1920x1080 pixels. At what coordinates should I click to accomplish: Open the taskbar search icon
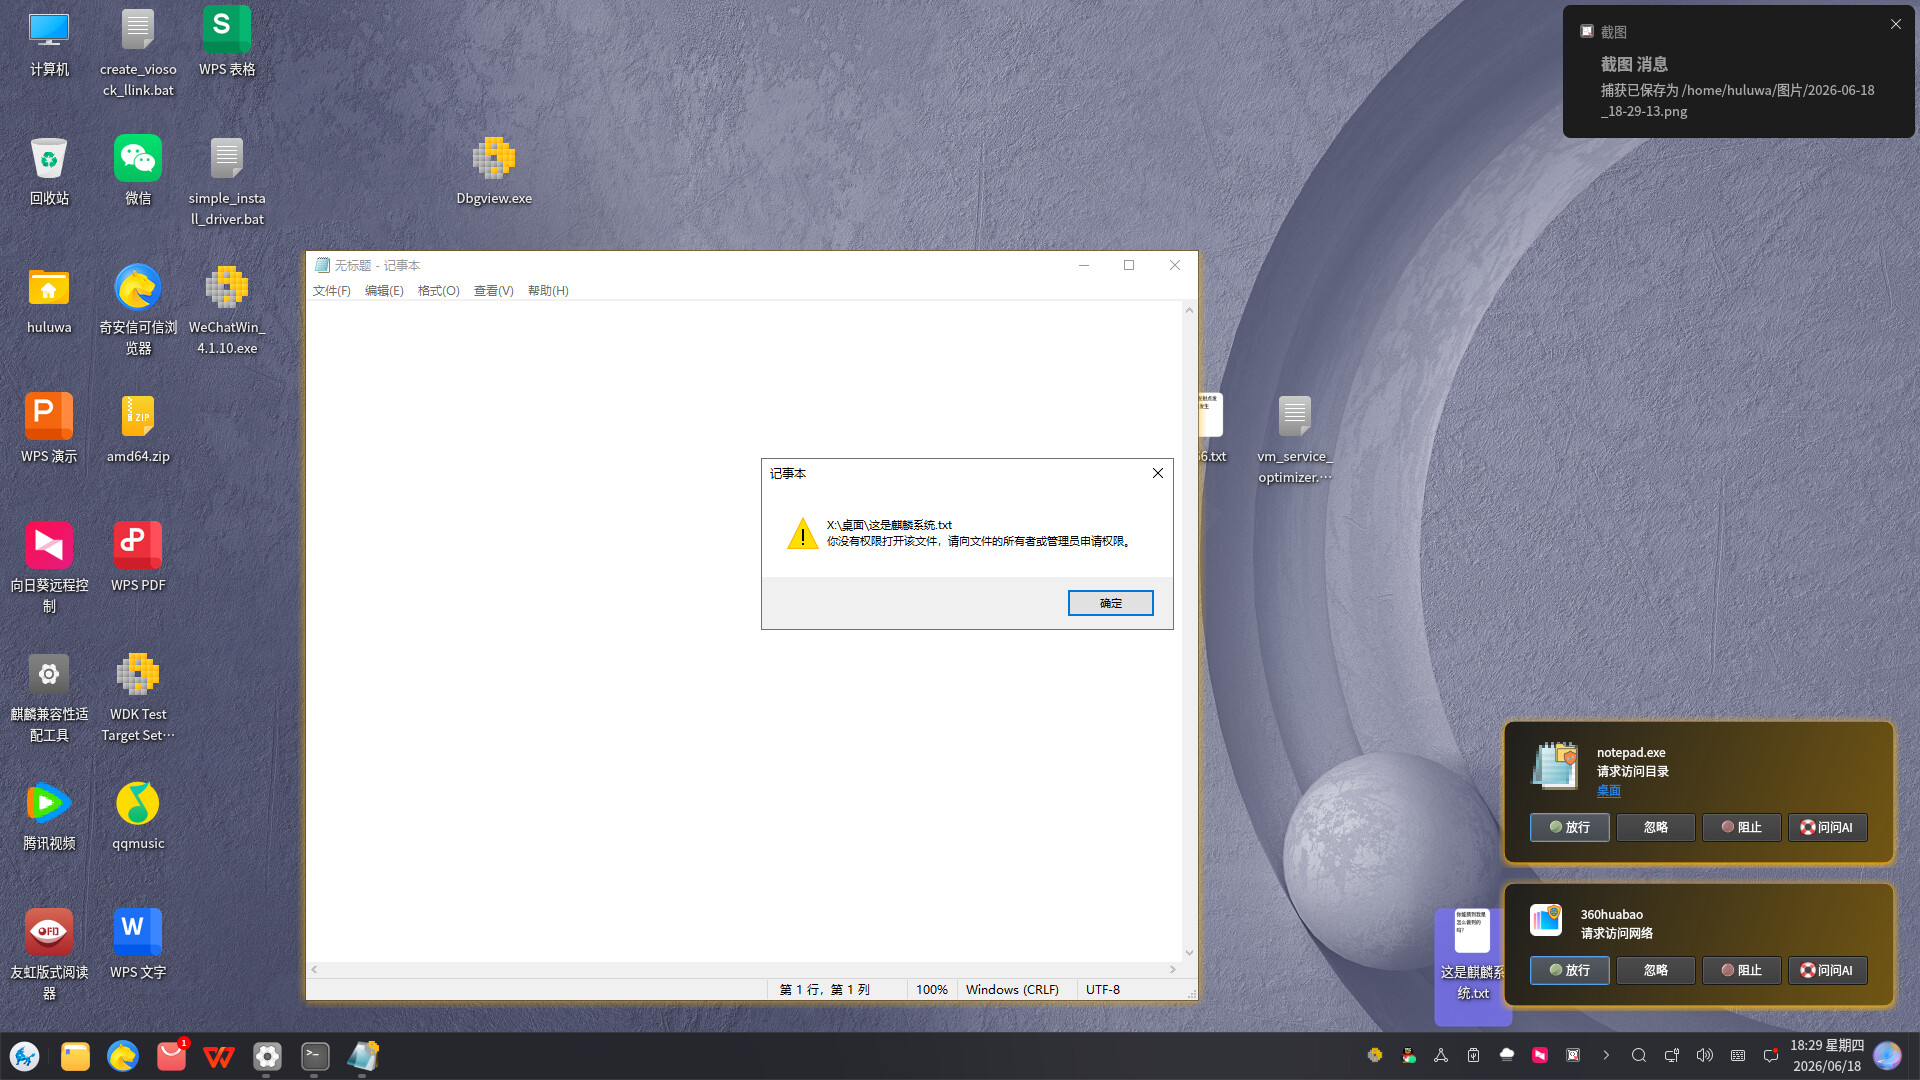coord(1639,1055)
